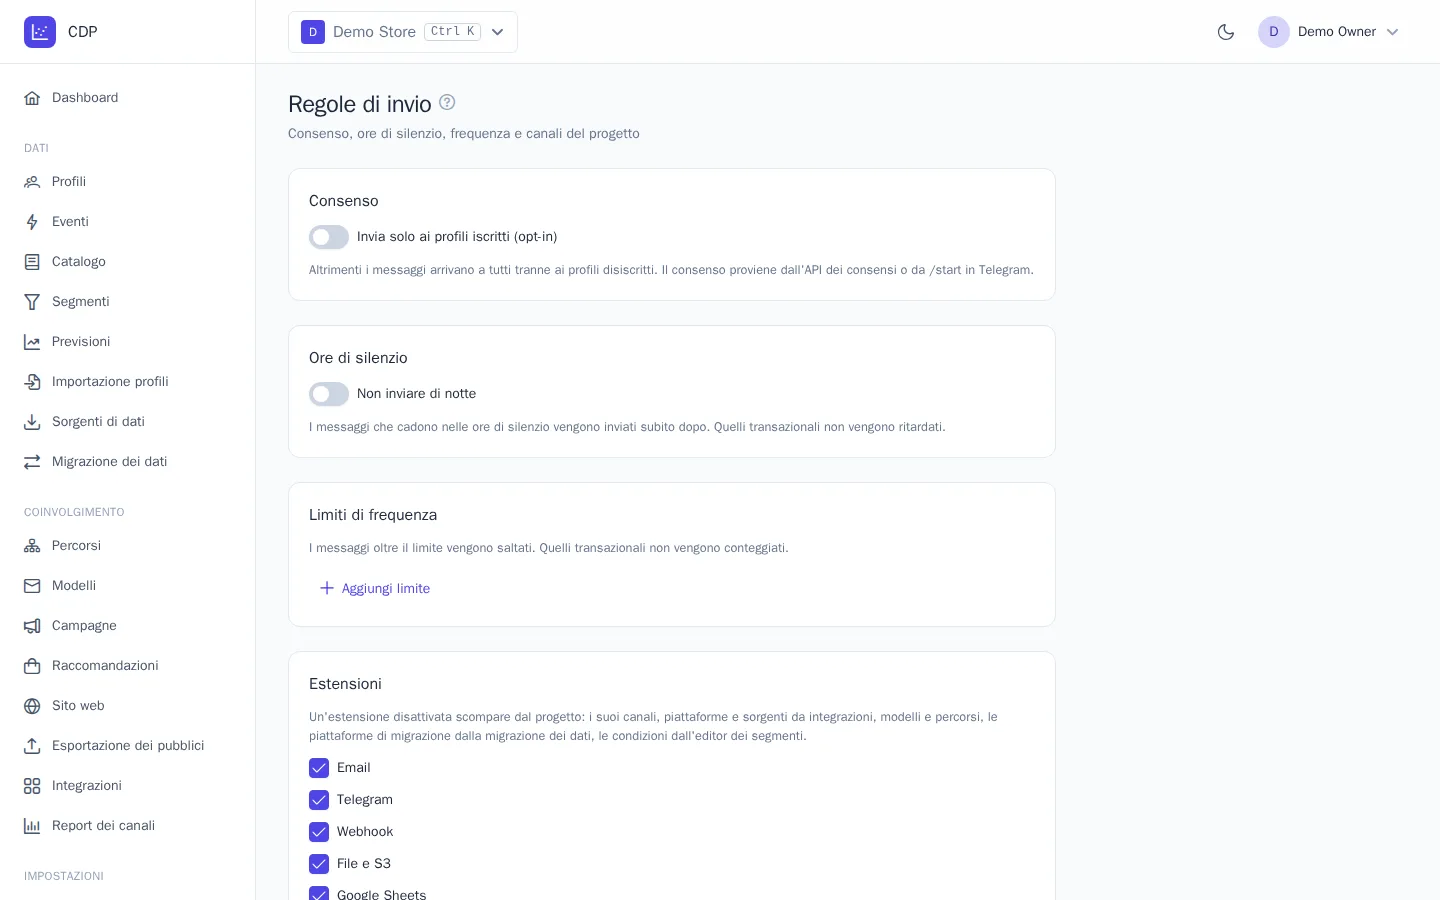
Task: Click the Modelli envelope icon
Action: tap(32, 586)
